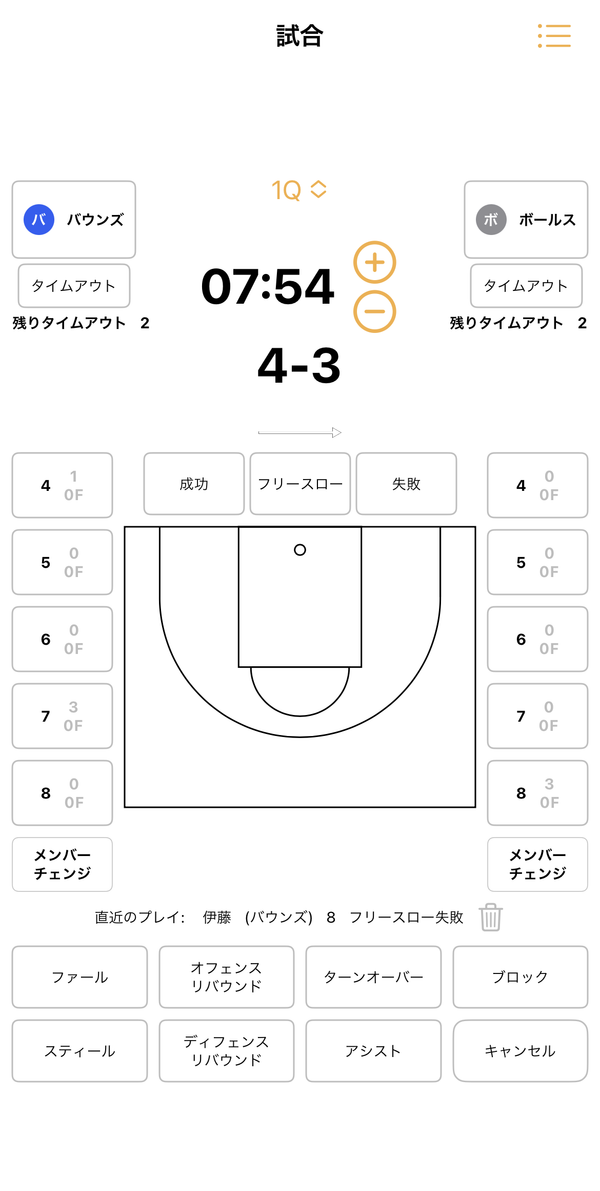600x1191 pixels.
Task: Select Bounds player number 4
Action: [62, 485]
